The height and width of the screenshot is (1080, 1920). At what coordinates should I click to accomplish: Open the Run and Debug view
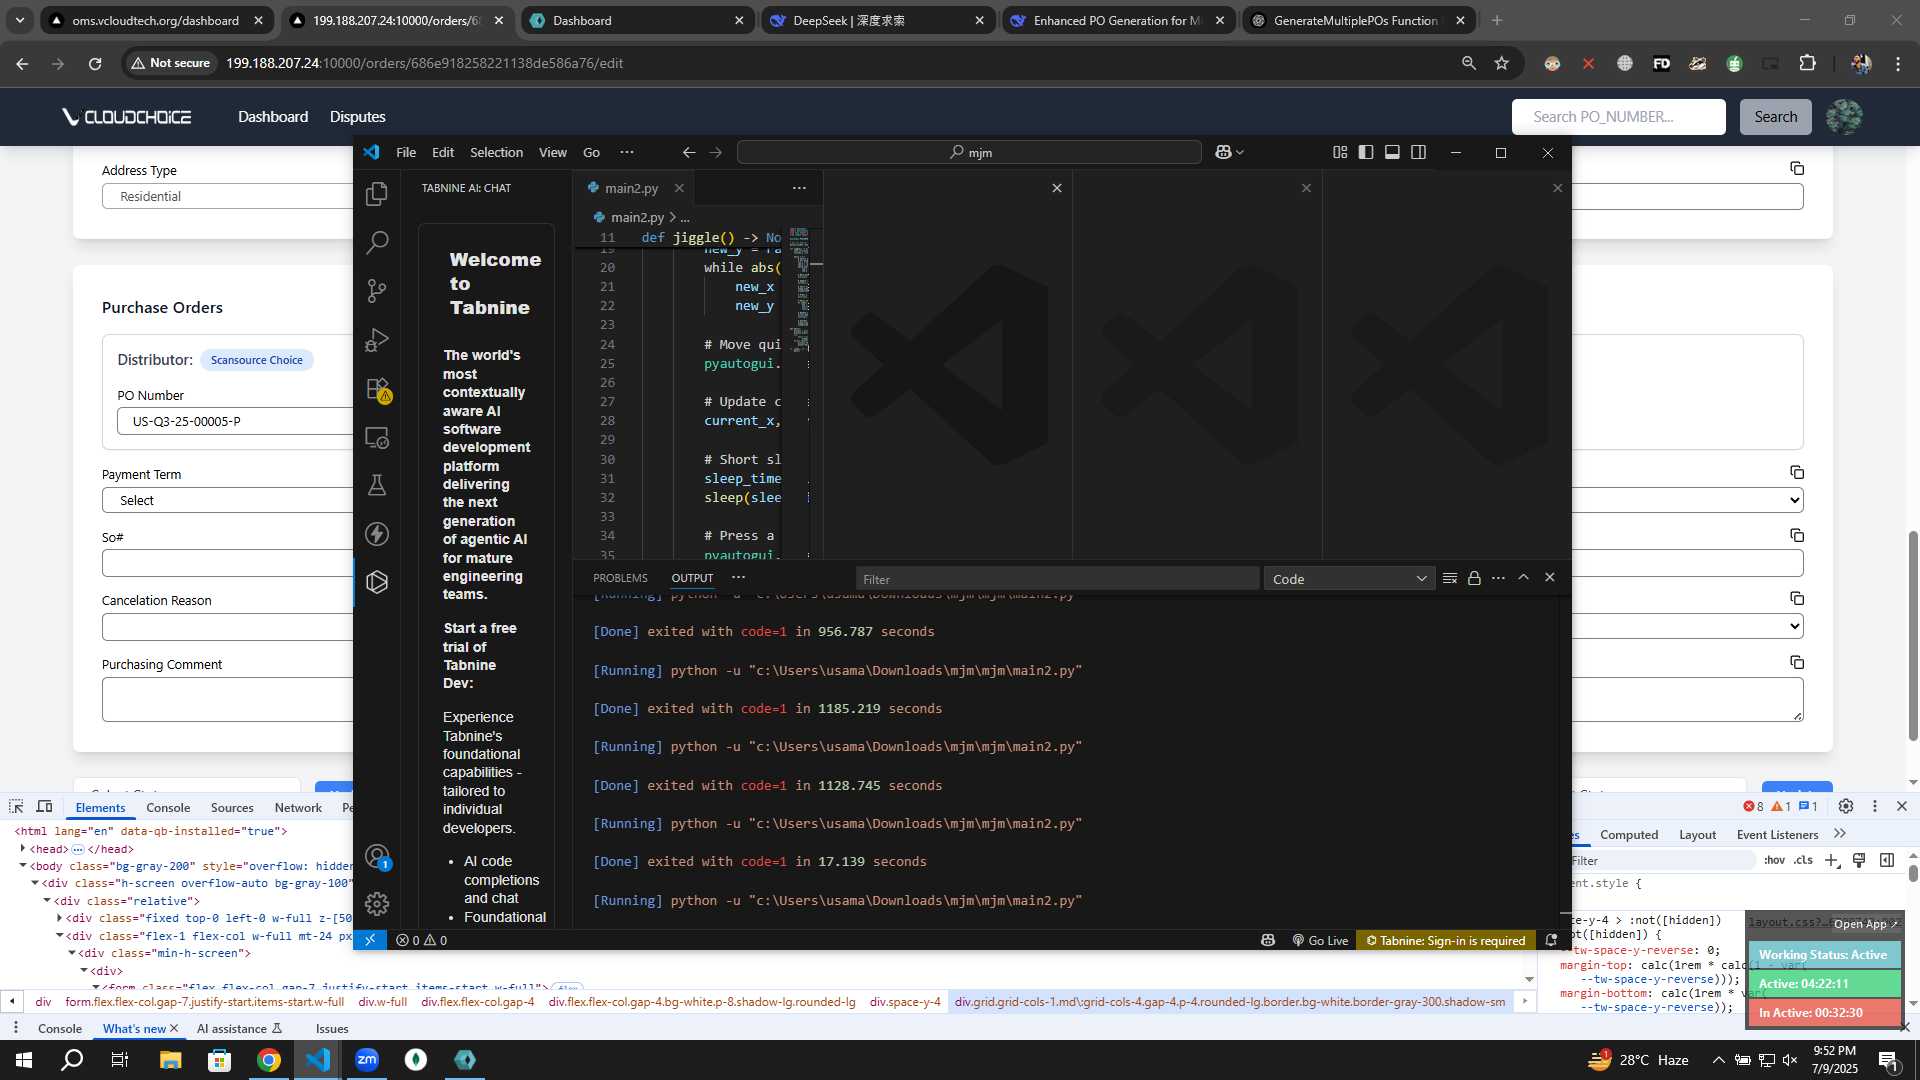coord(377,340)
